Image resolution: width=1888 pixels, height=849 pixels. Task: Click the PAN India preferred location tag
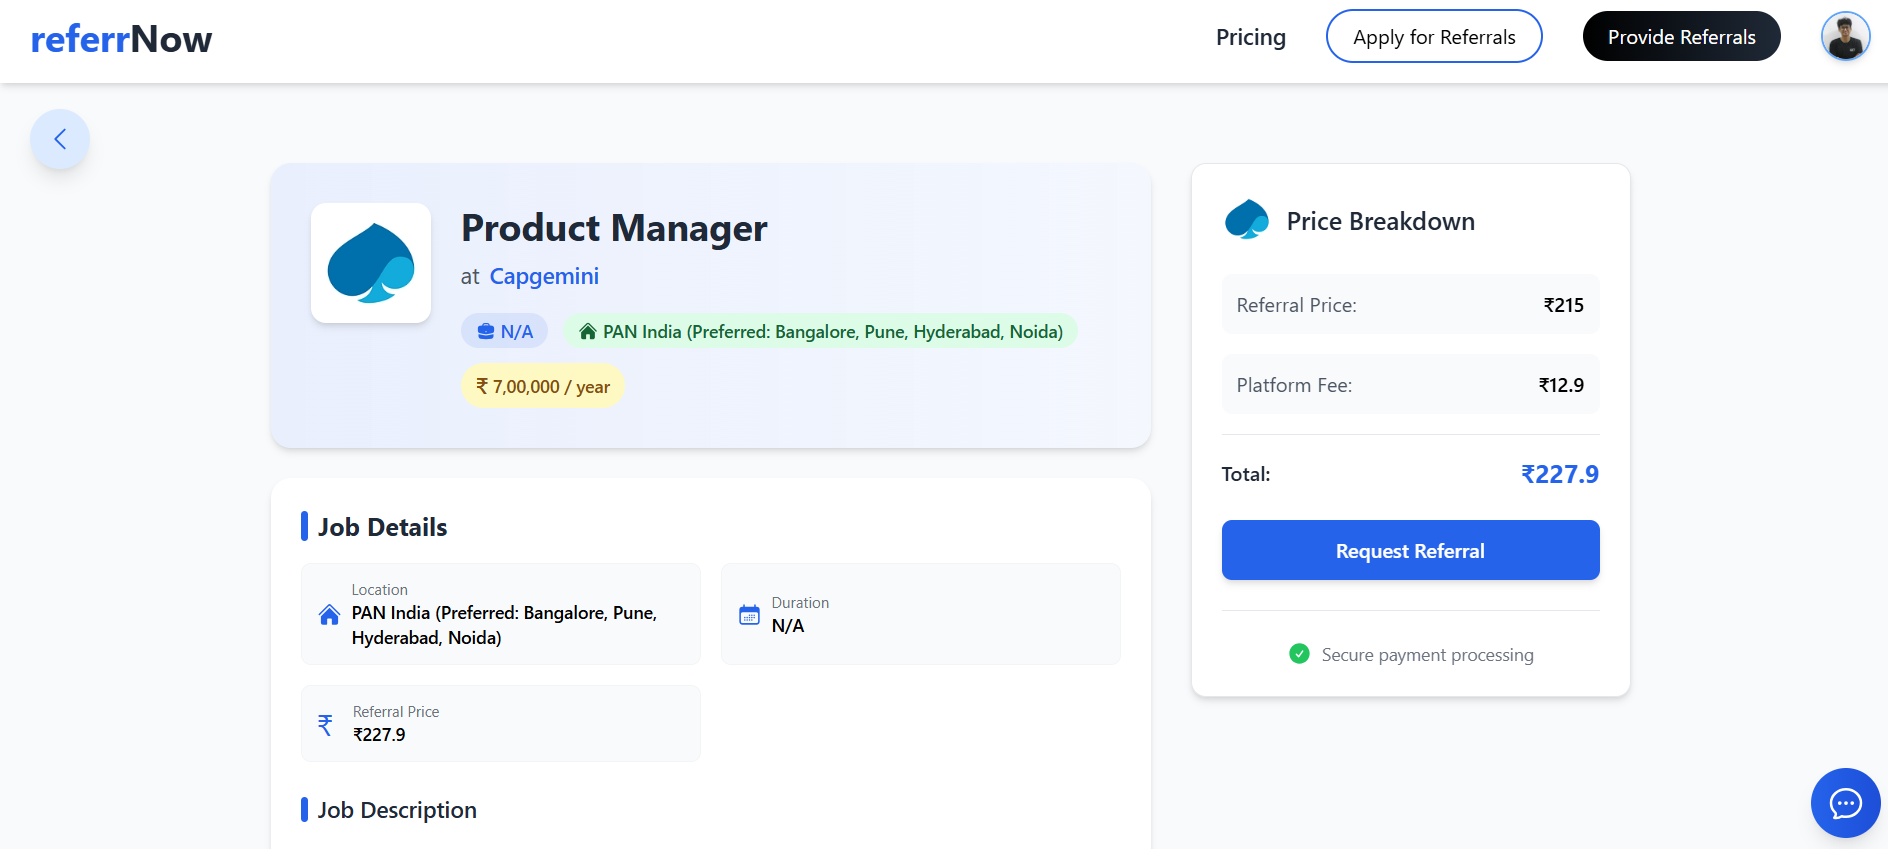820,332
